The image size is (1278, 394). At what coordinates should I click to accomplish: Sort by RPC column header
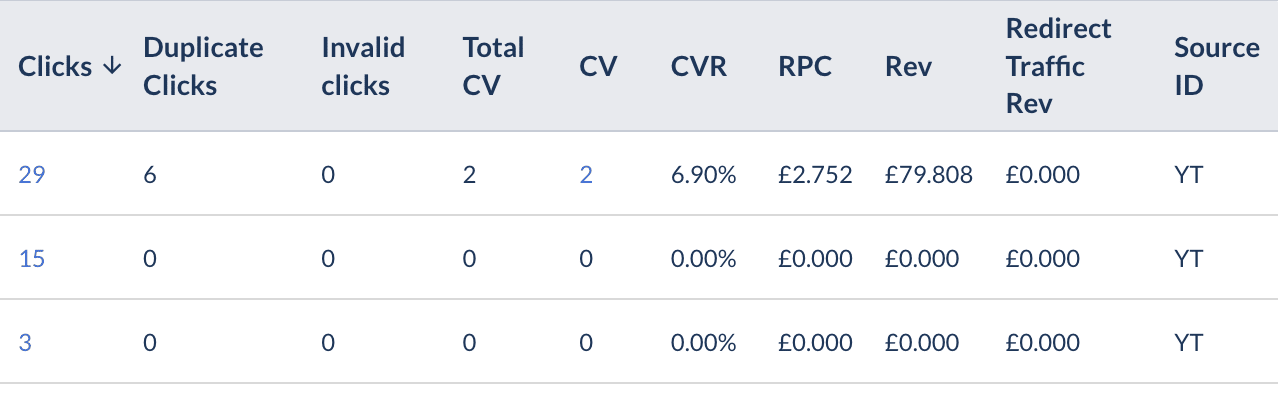pos(805,67)
